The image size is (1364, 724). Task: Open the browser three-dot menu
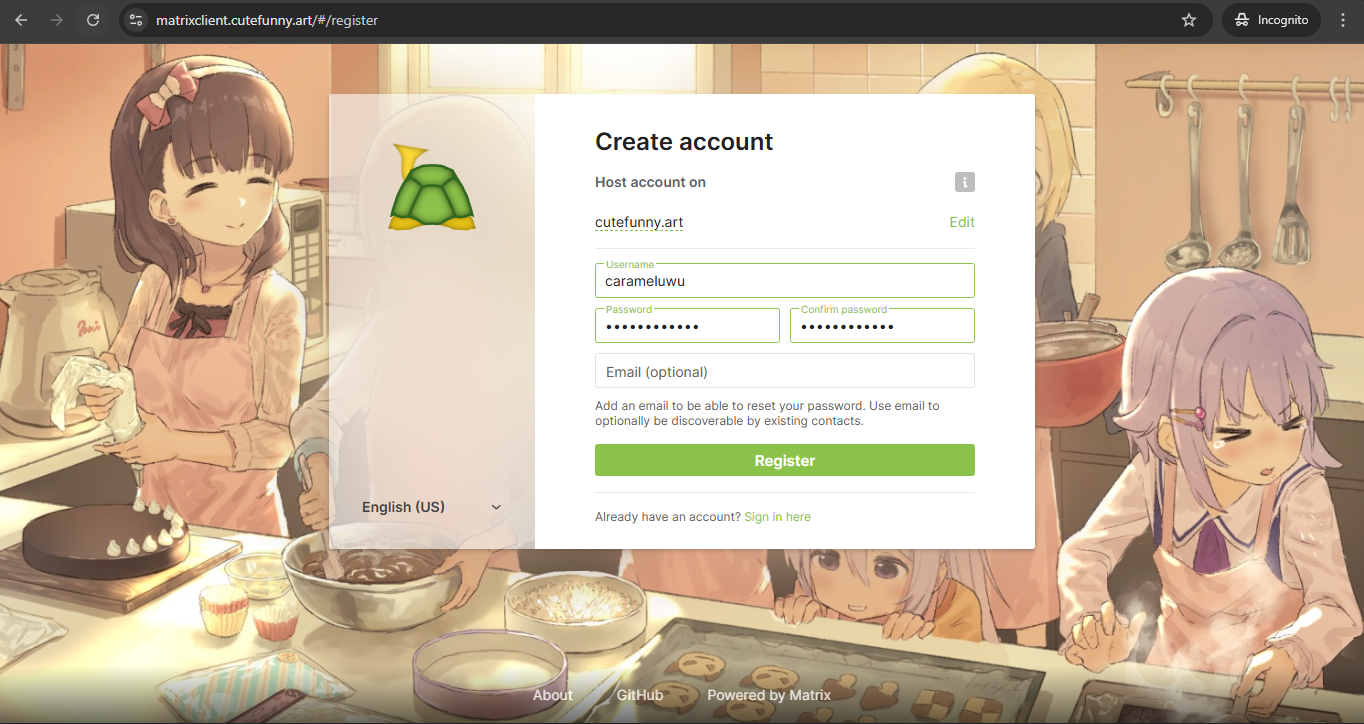(1343, 20)
